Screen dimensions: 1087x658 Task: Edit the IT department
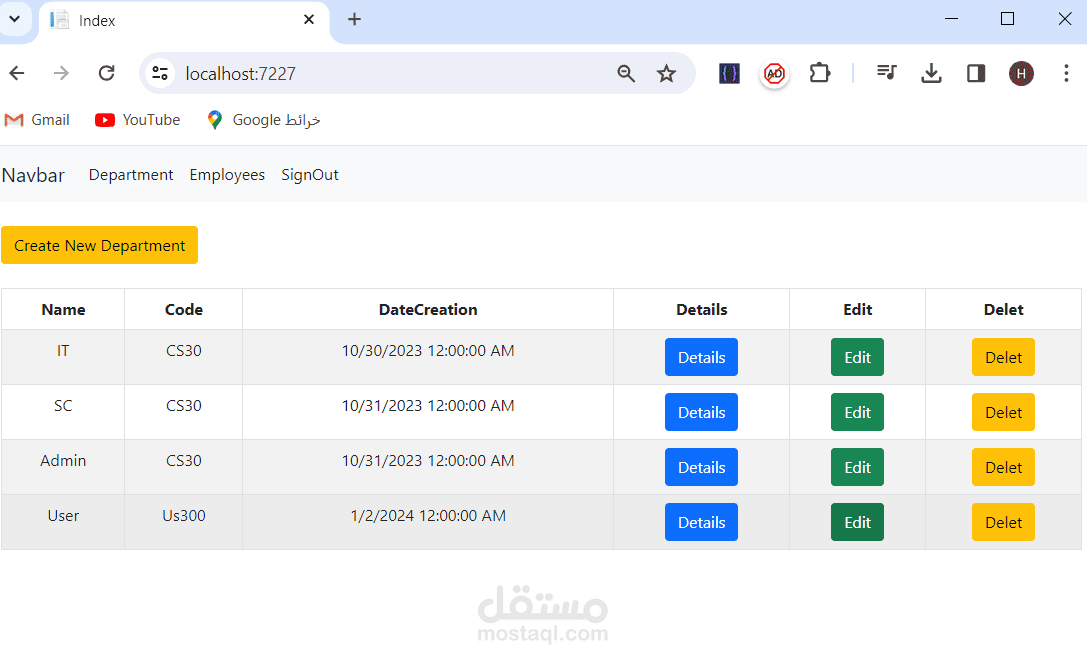pos(858,357)
